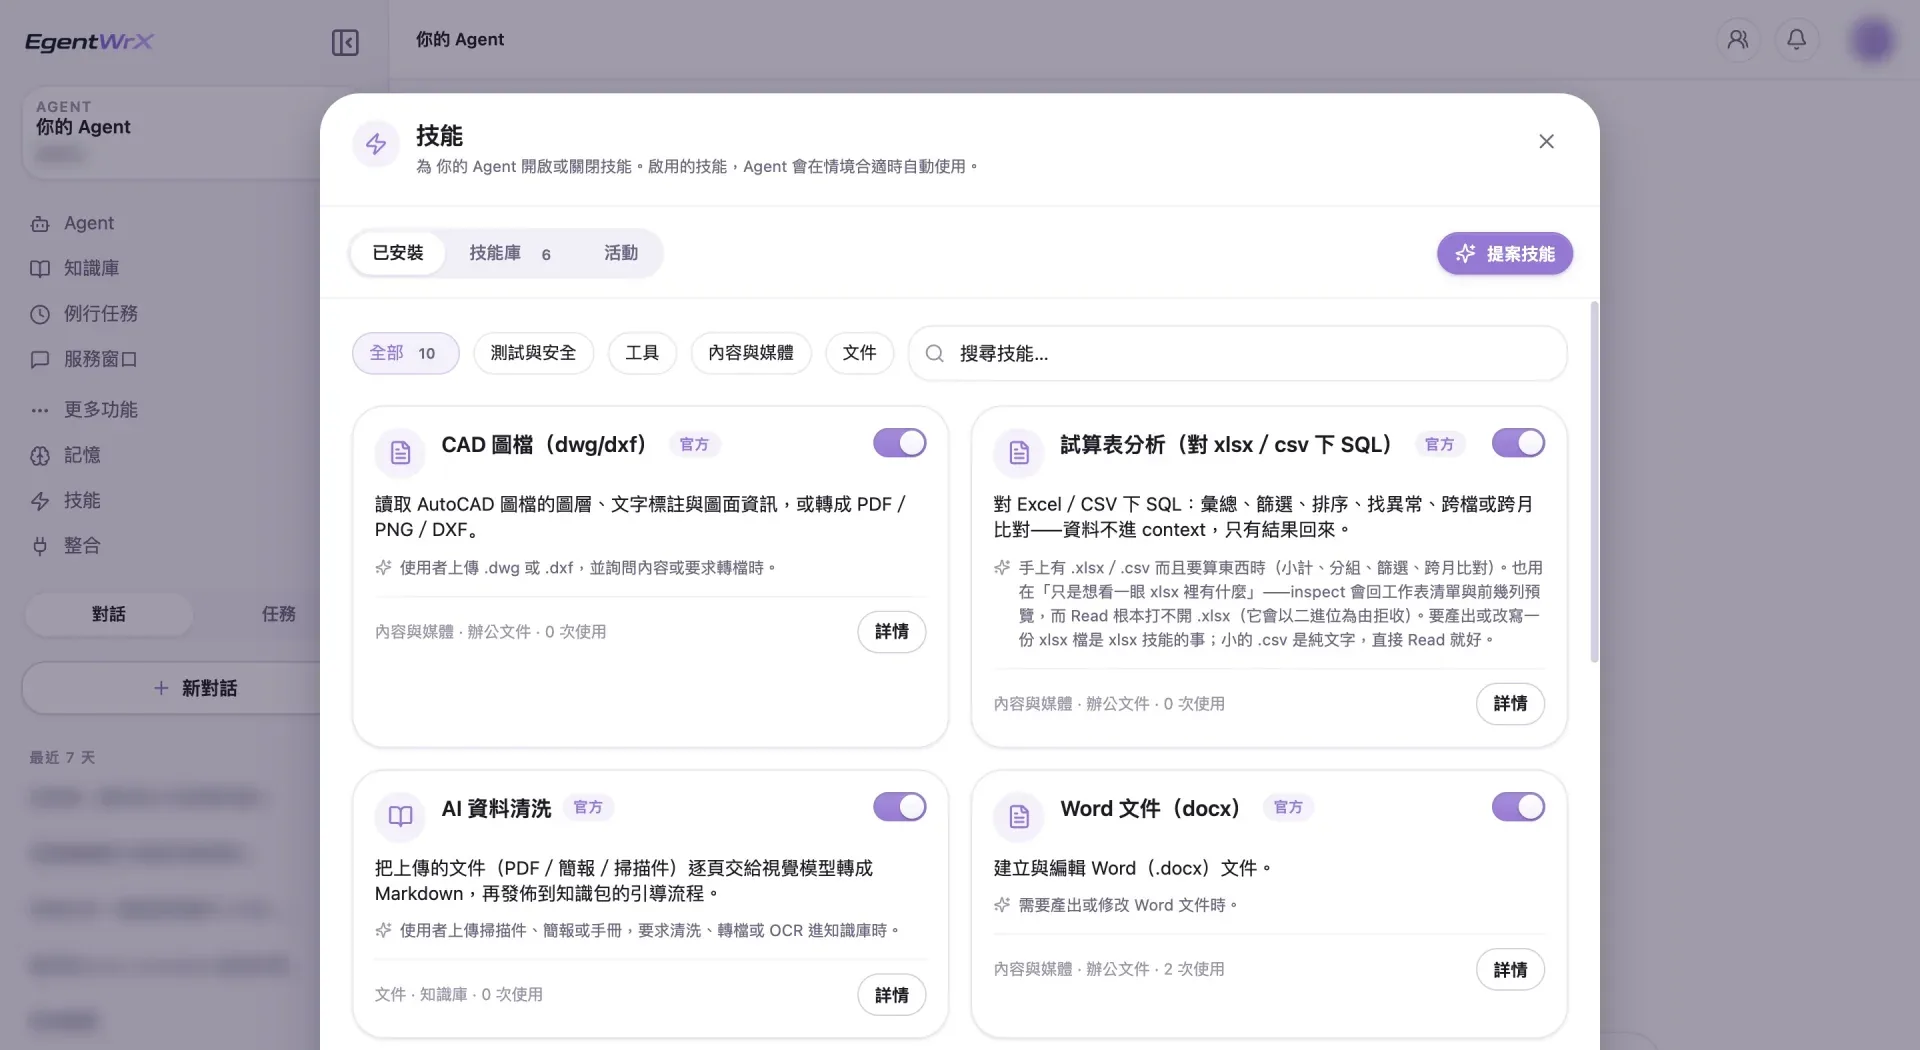Switch to the 技能庫 tab
The width and height of the screenshot is (1920, 1050).
tap(510, 253)
